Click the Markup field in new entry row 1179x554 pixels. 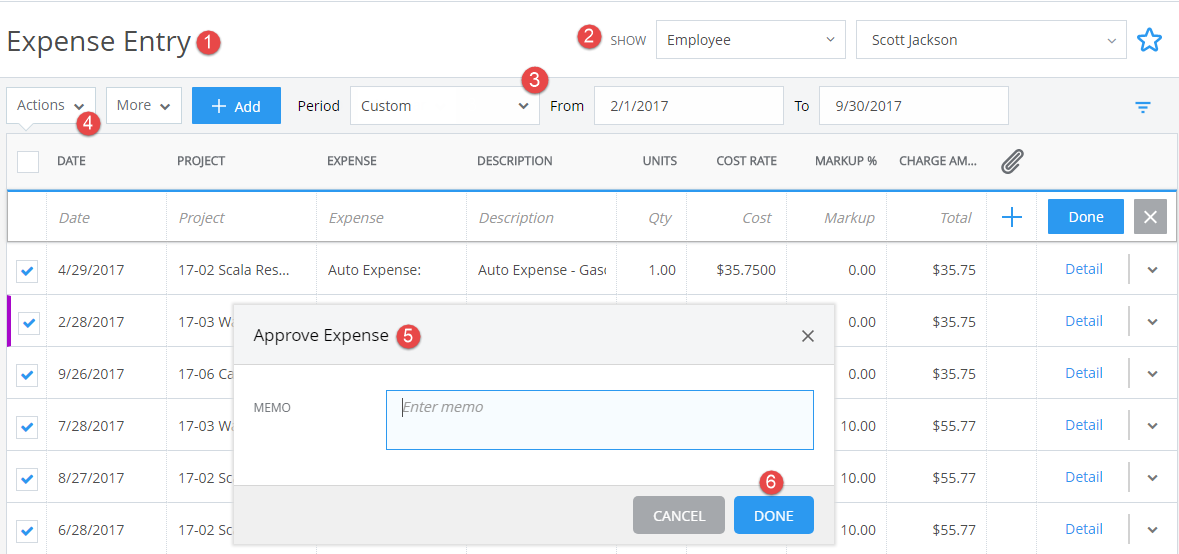point(837,217)
